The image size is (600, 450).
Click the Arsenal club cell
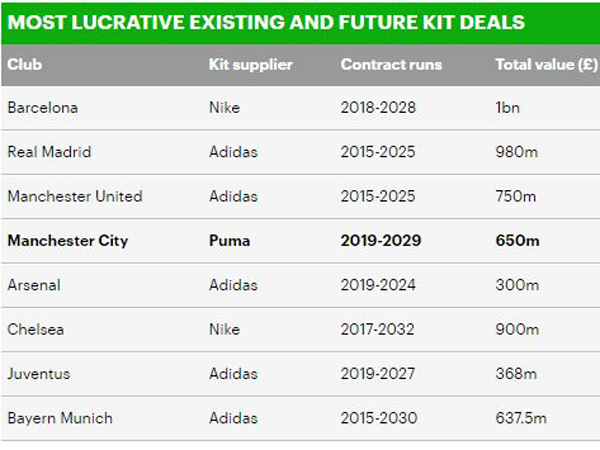[34, 285]
